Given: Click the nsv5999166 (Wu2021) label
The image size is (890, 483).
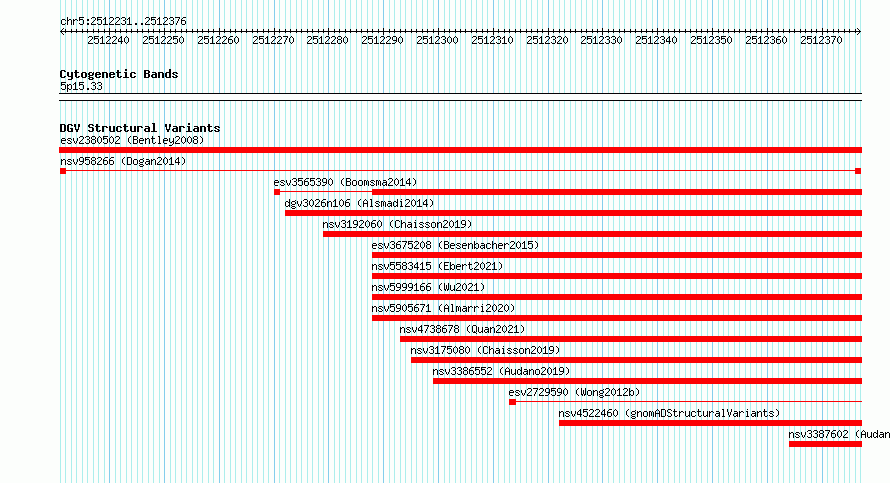Looking at the screenshot, I should (429, 287).
